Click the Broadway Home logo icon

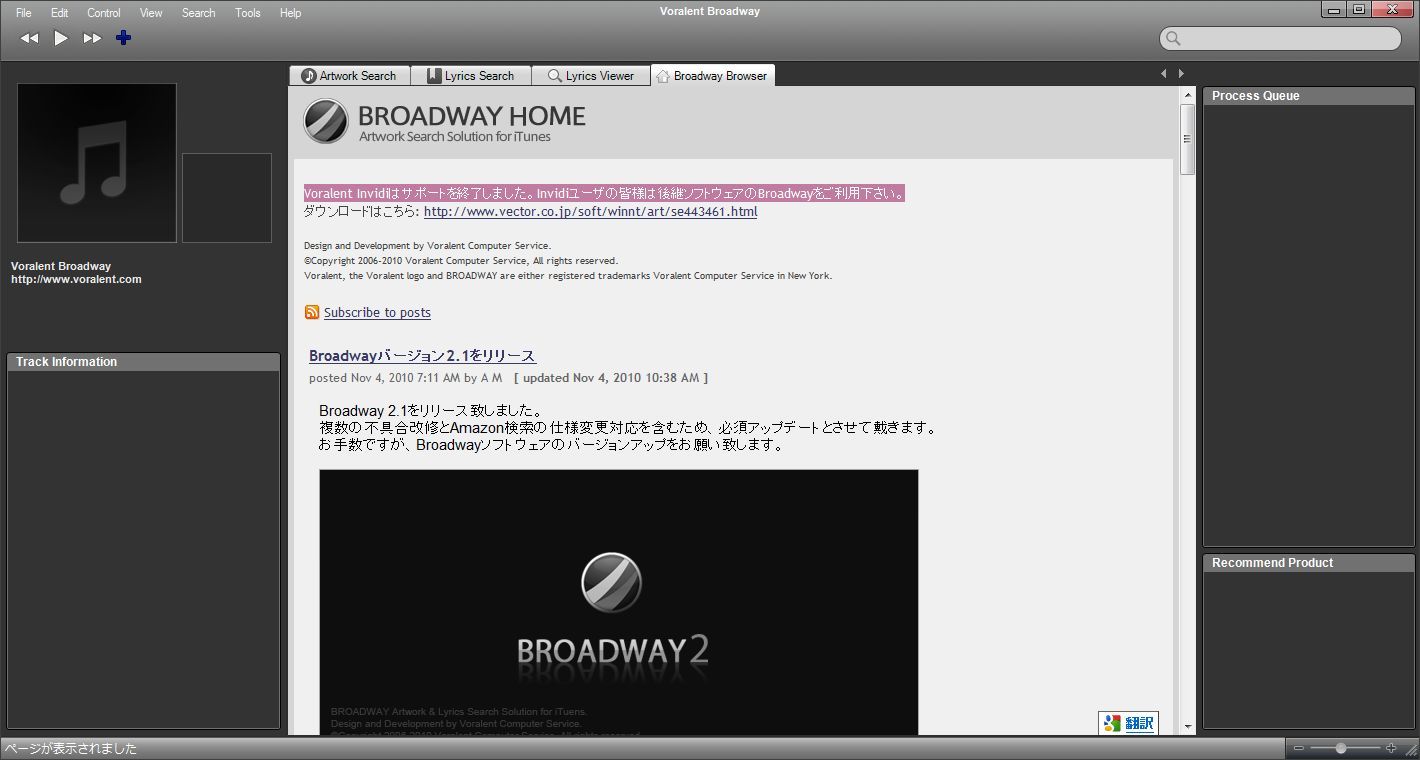click(x=326, y=122)
